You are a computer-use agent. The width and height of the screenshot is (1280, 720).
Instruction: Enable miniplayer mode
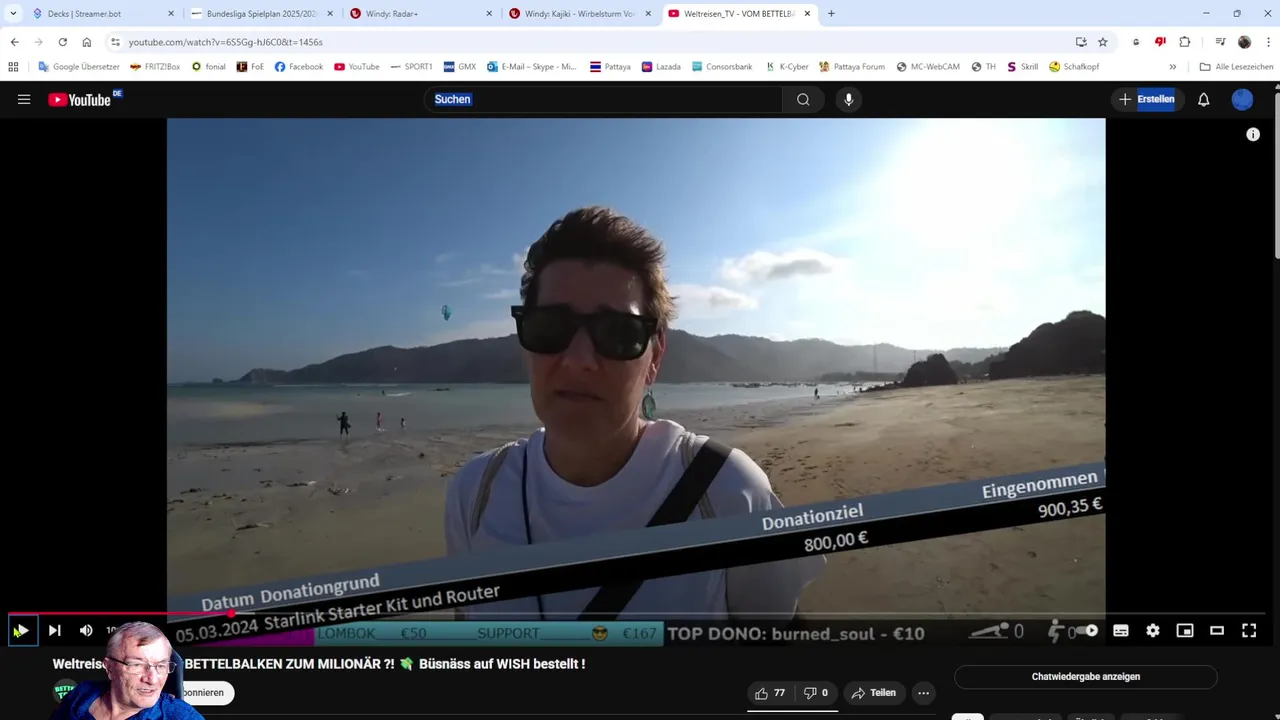coord(1185,630)
